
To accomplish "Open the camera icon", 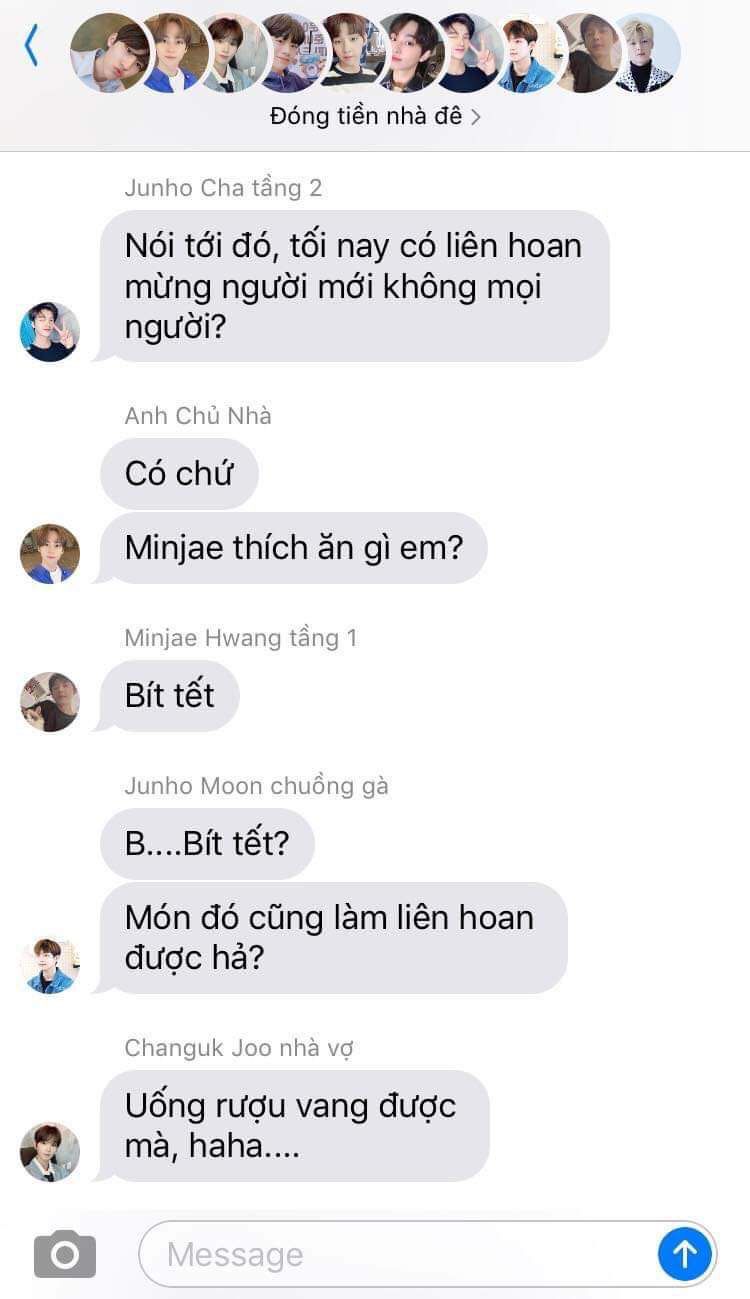I will click(65, 1254).
